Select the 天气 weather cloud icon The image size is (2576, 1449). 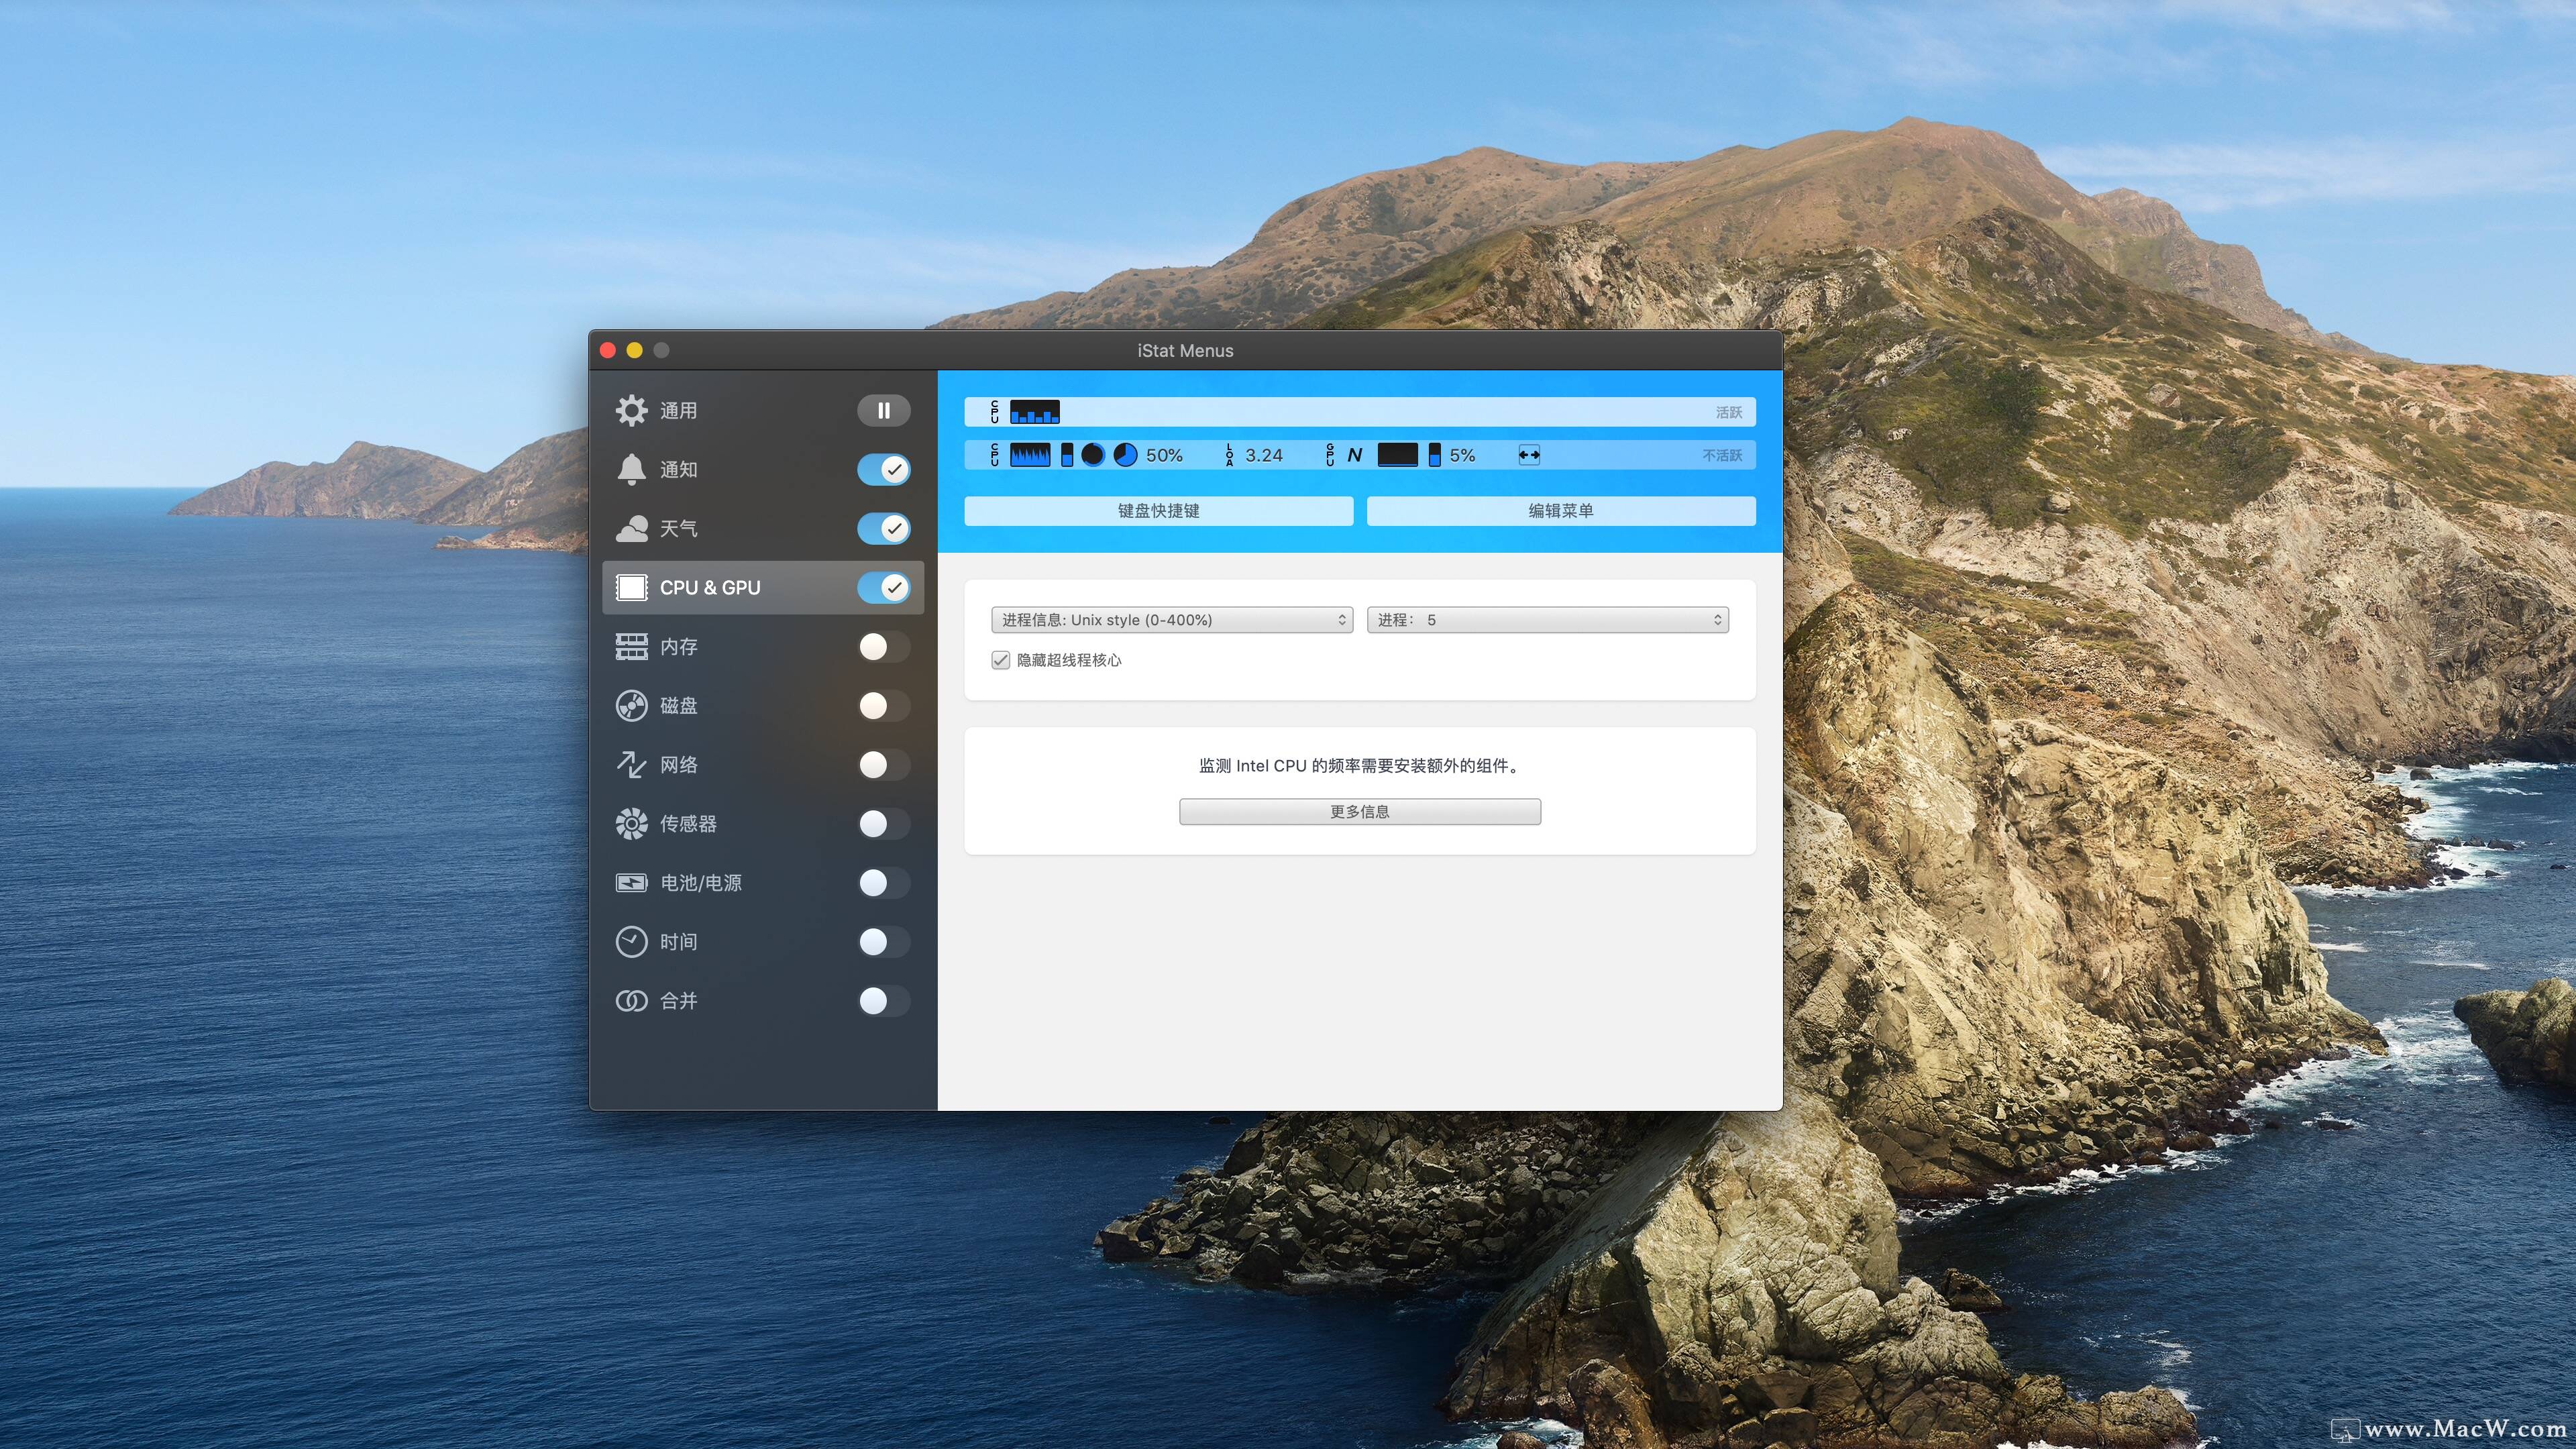tap(631, 528)
